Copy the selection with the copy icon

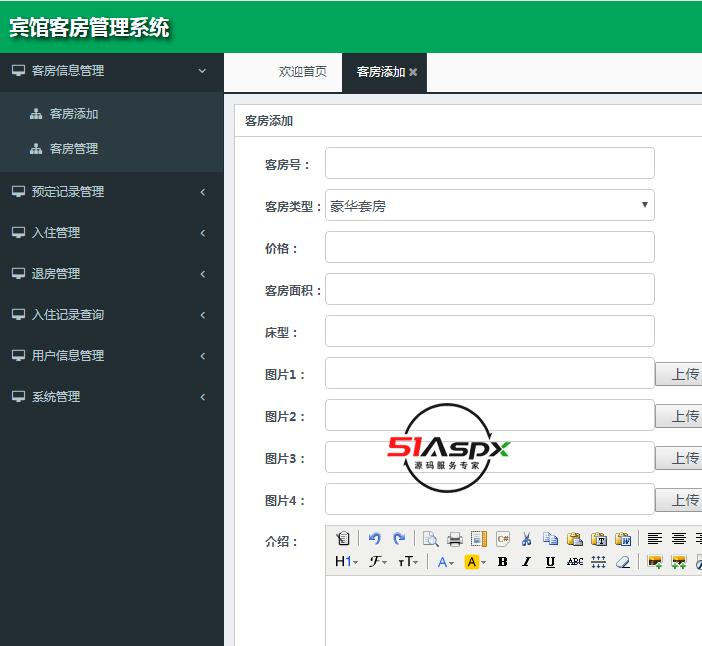tap(551, 539)
